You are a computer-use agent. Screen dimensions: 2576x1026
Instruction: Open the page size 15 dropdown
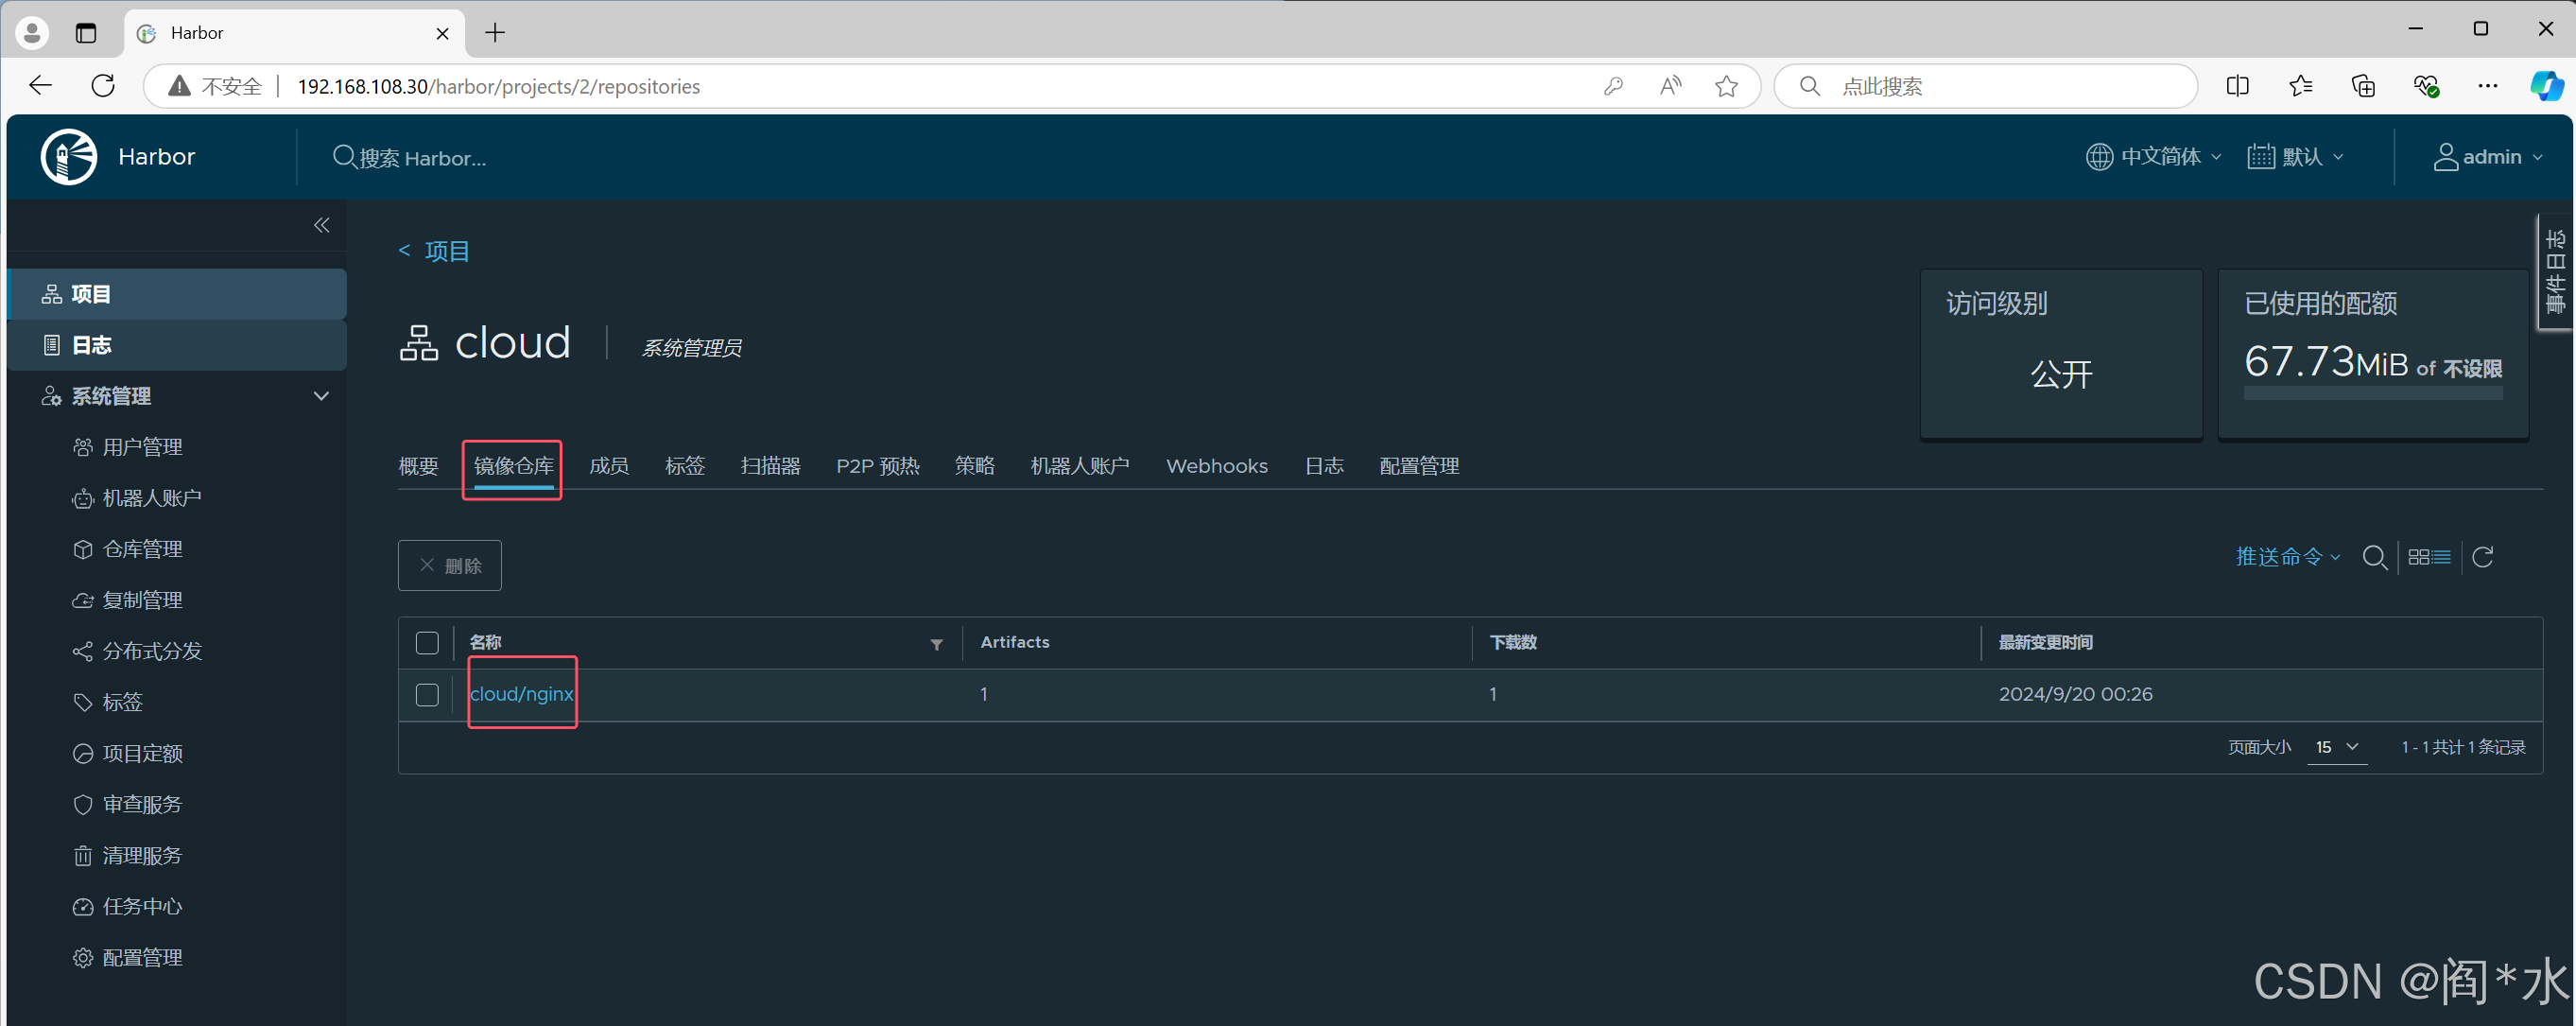tap(2336, 747)
